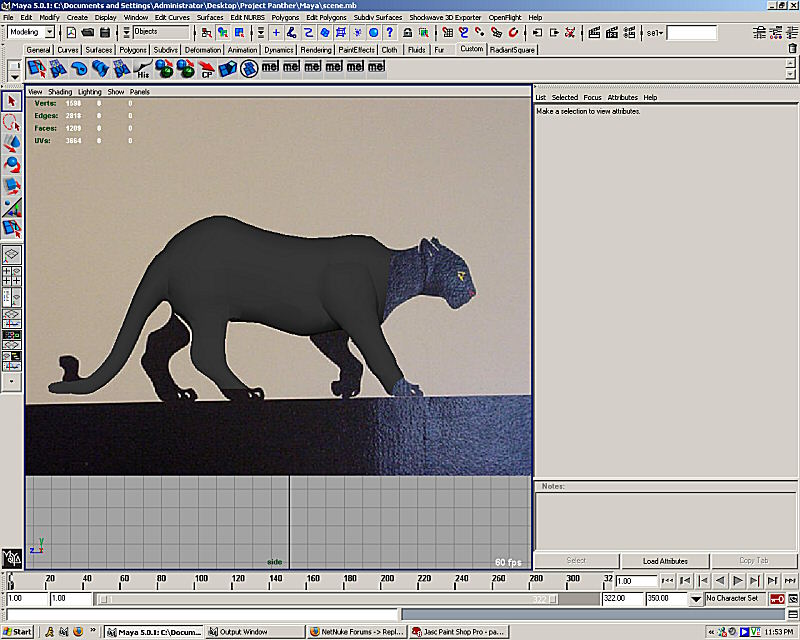Click the range slider bar
This screenshot has width=800, height=640.
pos(328,599)
